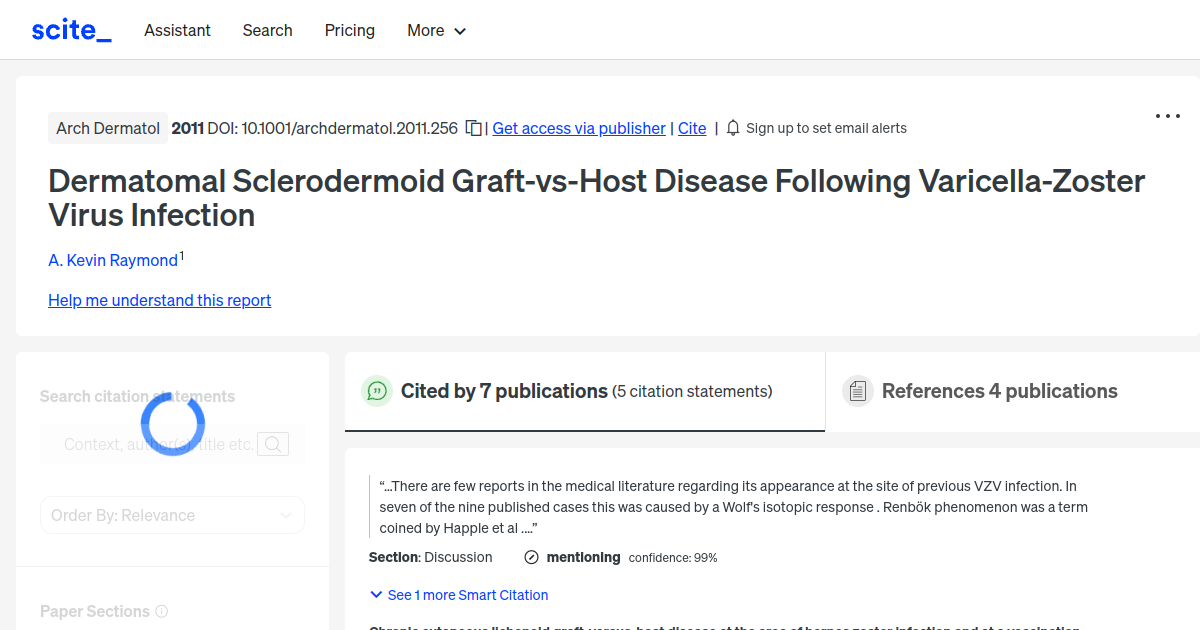The image size is (1200, 630).
Task: Click Get access via publisher link
Action: pos(578,128)
